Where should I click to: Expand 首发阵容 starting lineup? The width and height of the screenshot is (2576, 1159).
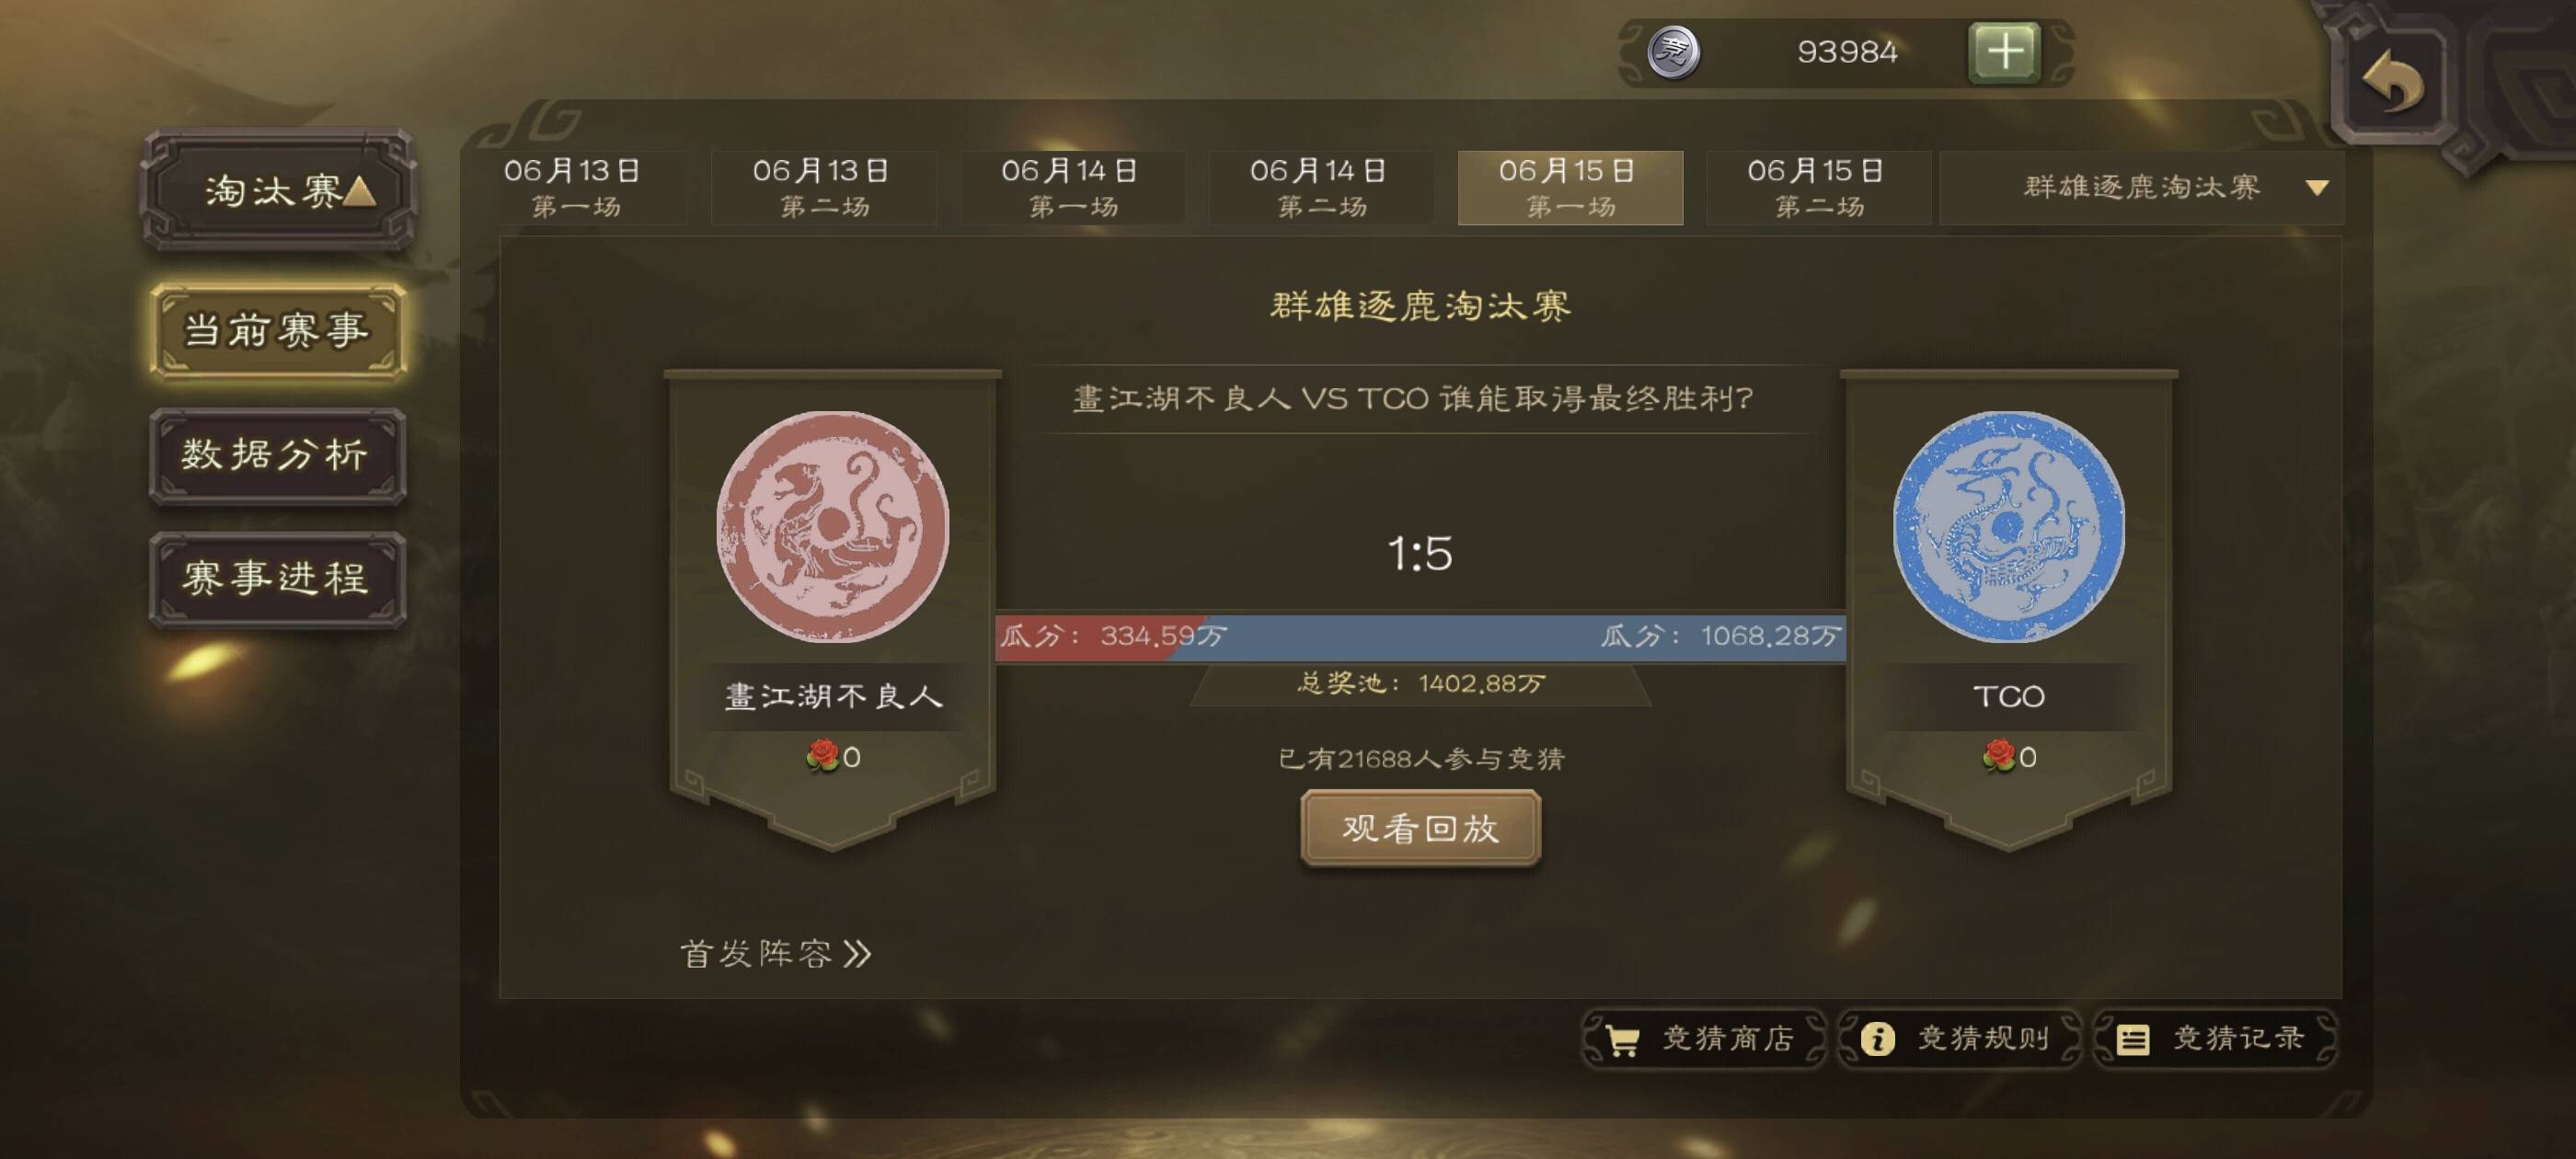(x=775, y=954)
